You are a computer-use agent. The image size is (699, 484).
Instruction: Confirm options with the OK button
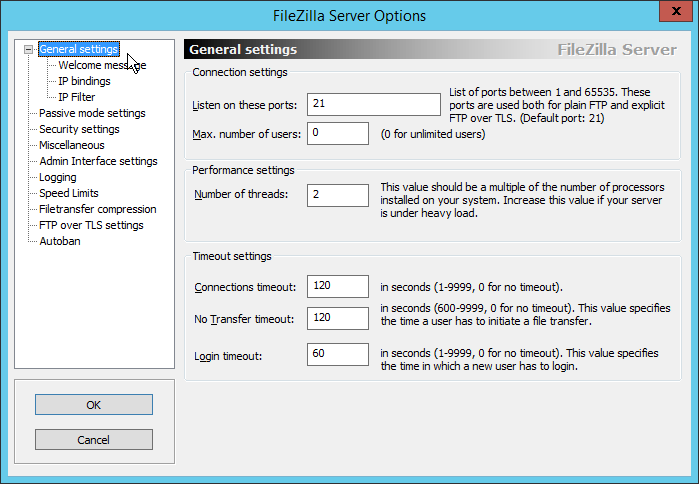click(94, 405)
